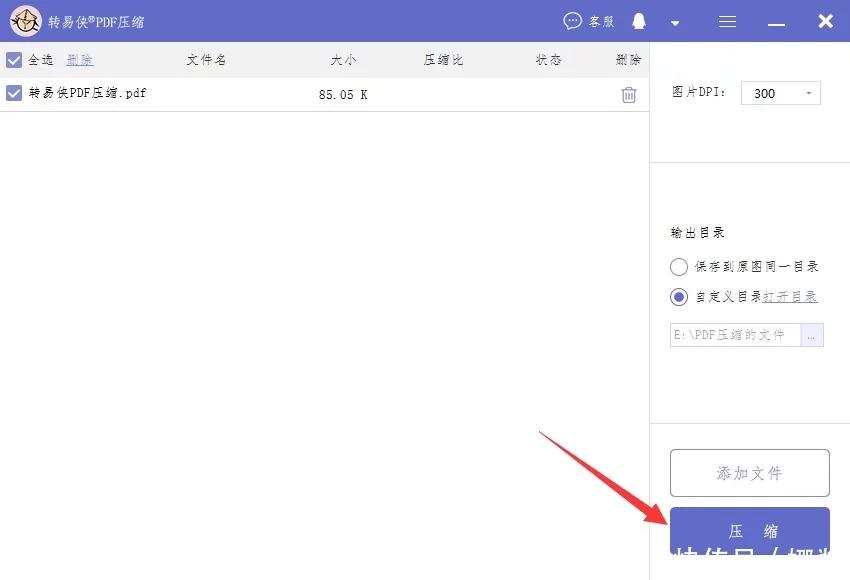The image size is (850, 580).
Task: Click the 大小 column header
Action: [x=343, y=59]
